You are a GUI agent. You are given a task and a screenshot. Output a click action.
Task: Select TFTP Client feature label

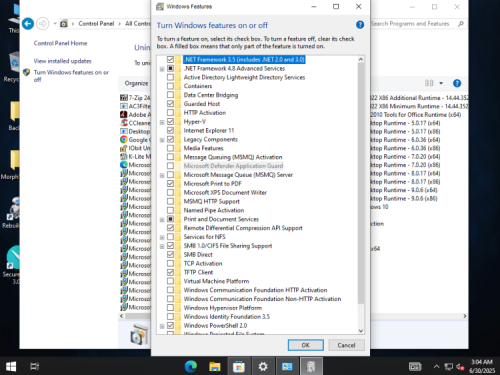tap(198, 272)
